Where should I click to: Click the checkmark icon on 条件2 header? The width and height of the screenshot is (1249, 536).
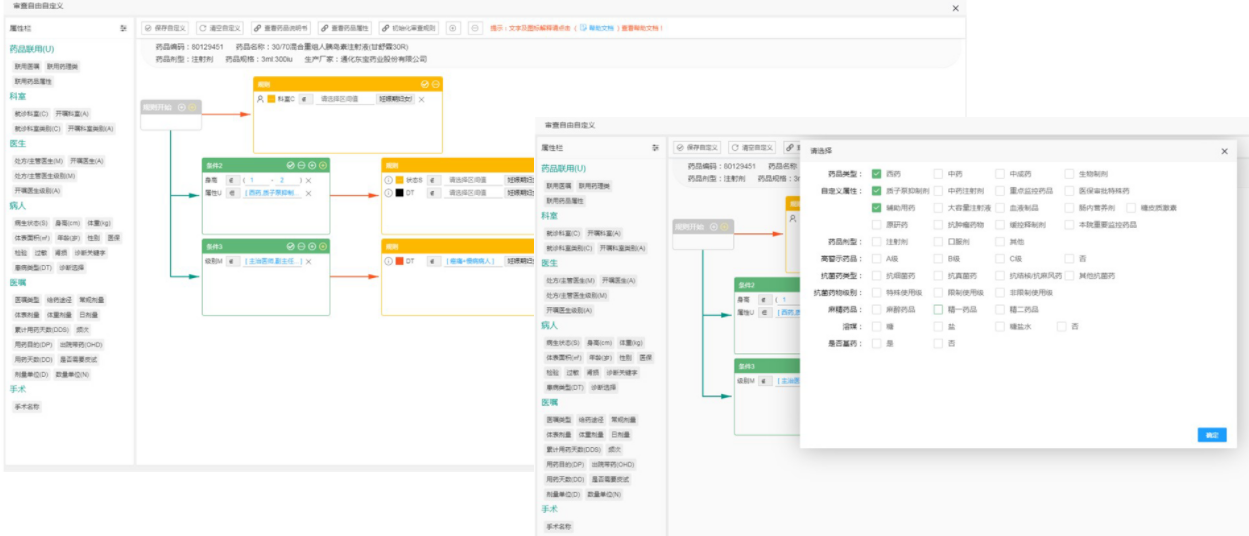[290, 164]
